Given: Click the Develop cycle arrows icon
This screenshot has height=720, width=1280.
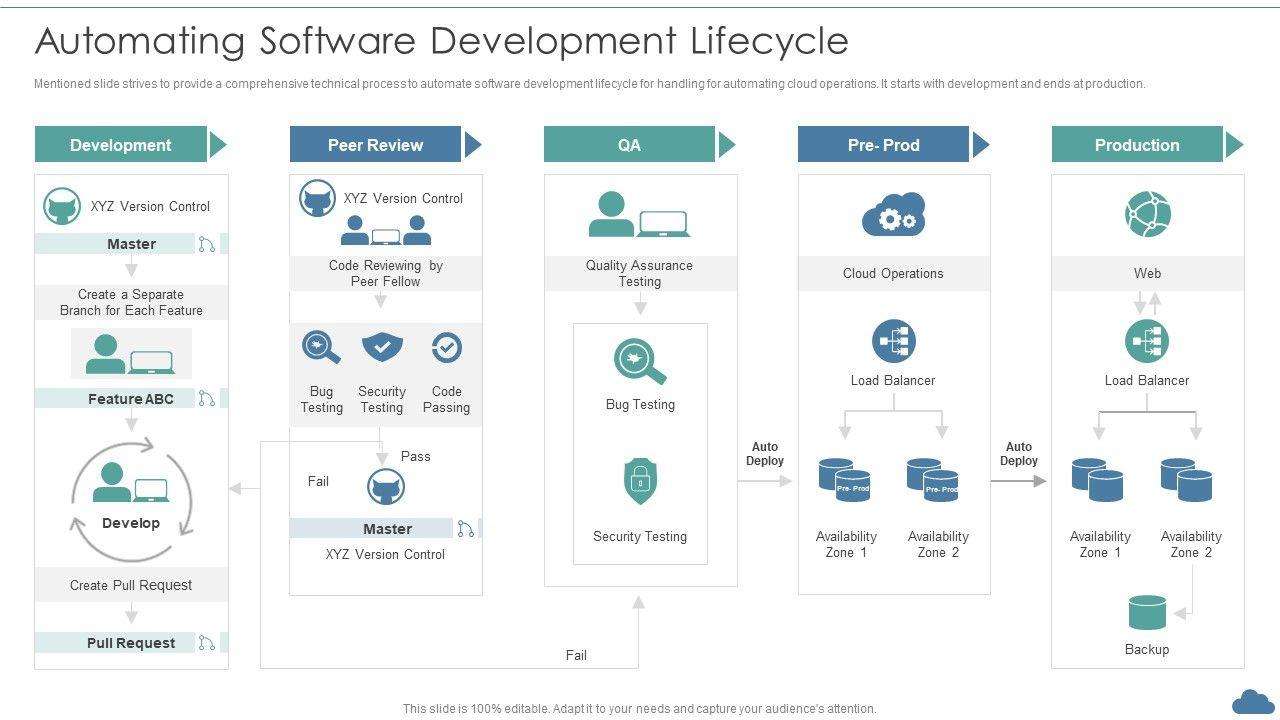Looking at the screenshot, I should coord(131,498).
